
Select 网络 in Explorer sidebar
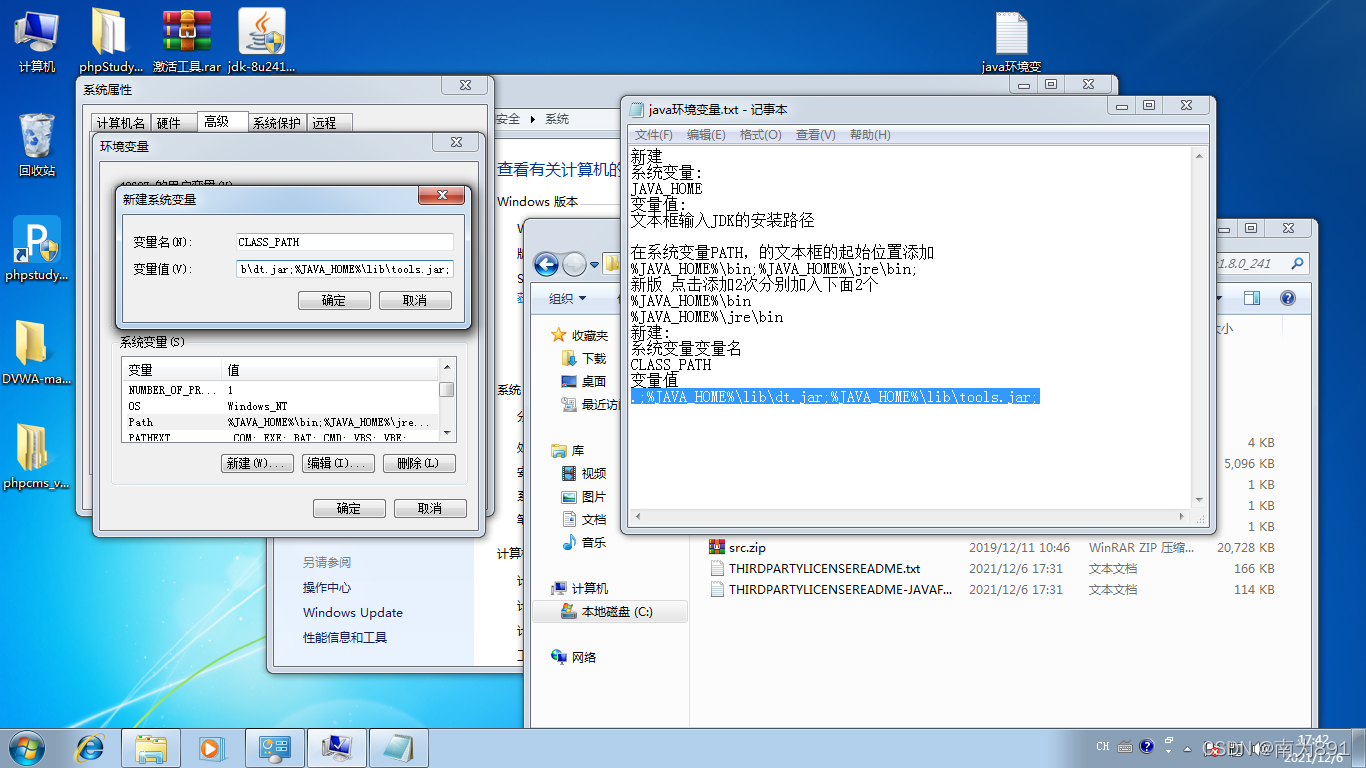click(574, 657)
